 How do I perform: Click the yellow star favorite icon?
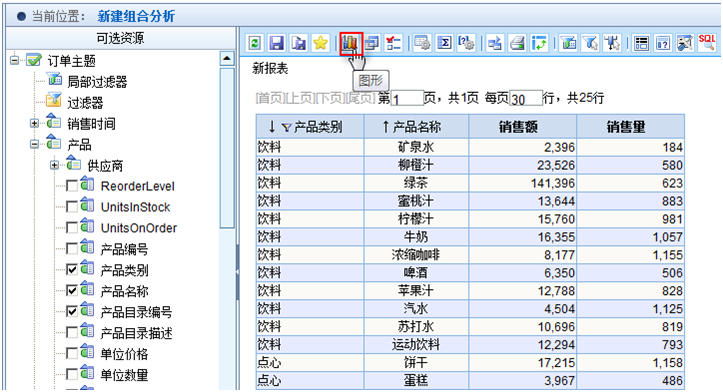(320, 43)
